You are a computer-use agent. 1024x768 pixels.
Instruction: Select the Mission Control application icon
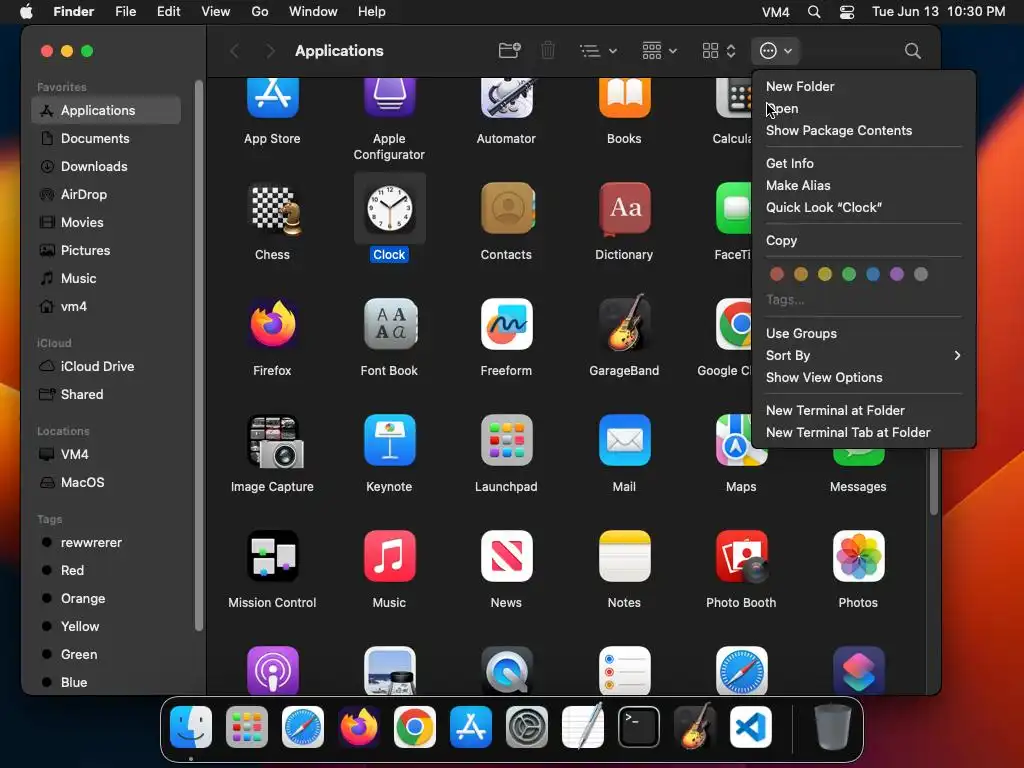pos(272,556)
